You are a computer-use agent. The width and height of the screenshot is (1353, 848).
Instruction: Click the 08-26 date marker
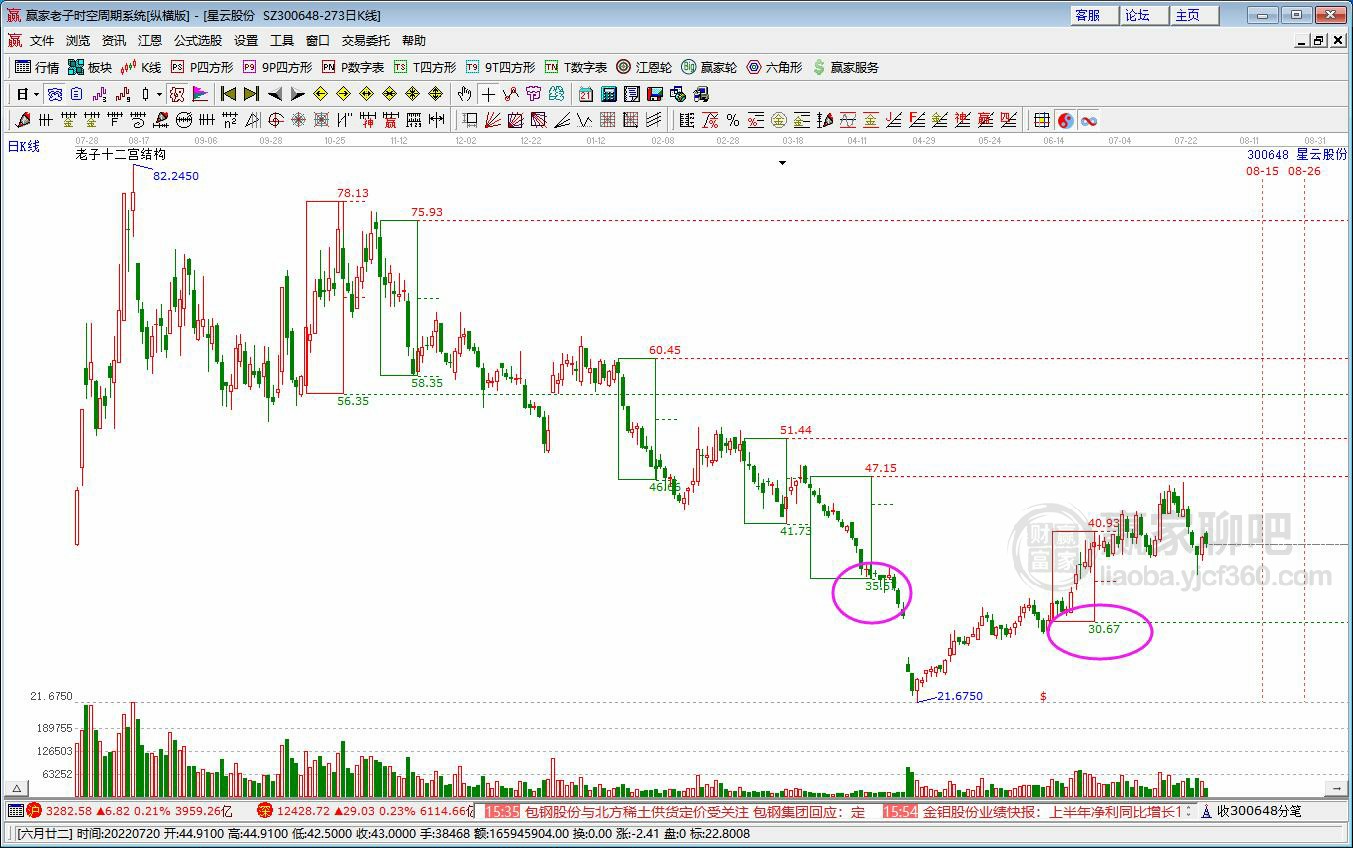coord(1304,171)
